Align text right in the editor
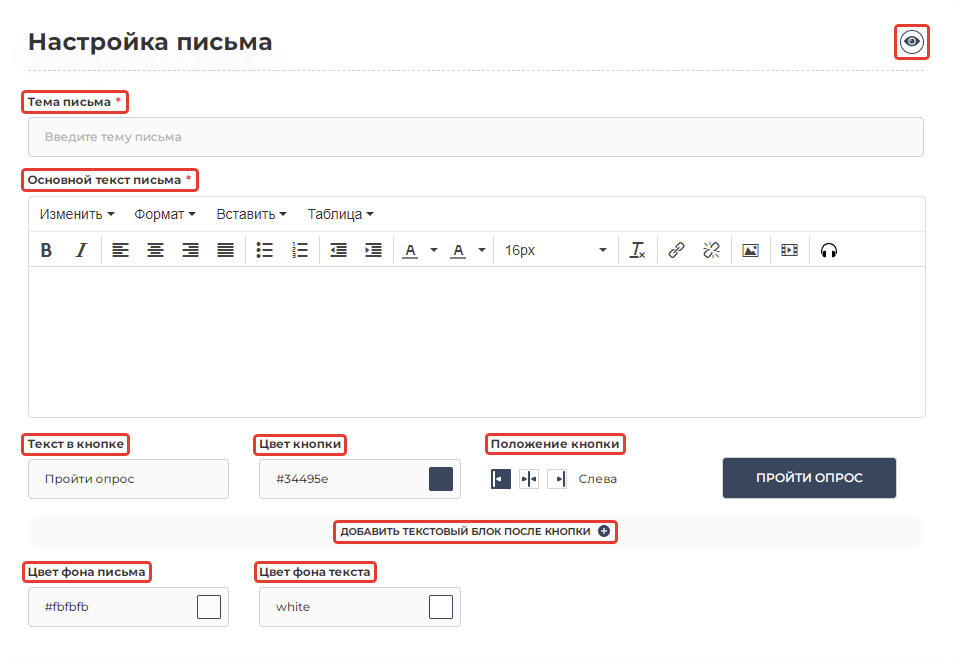 [191, 250]
